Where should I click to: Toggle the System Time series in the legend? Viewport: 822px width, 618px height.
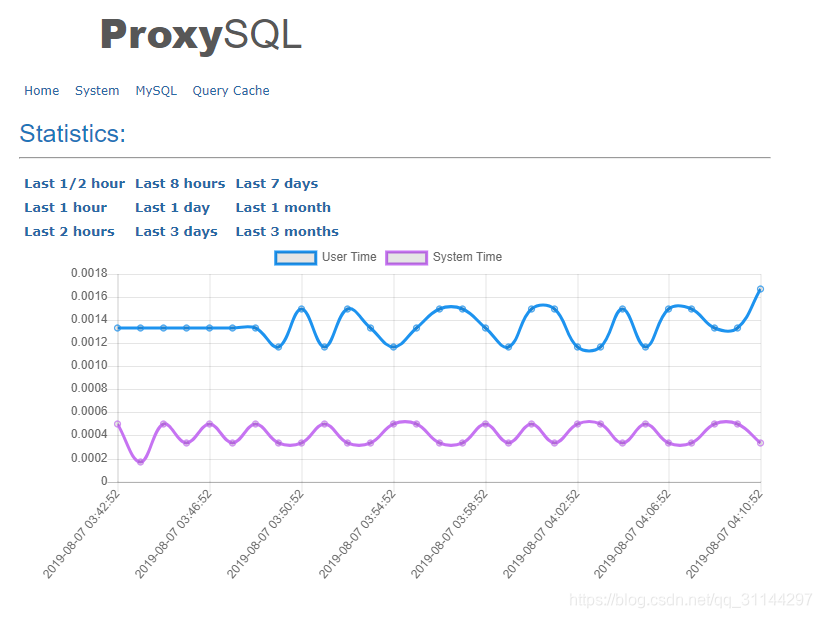pos(465,257)
